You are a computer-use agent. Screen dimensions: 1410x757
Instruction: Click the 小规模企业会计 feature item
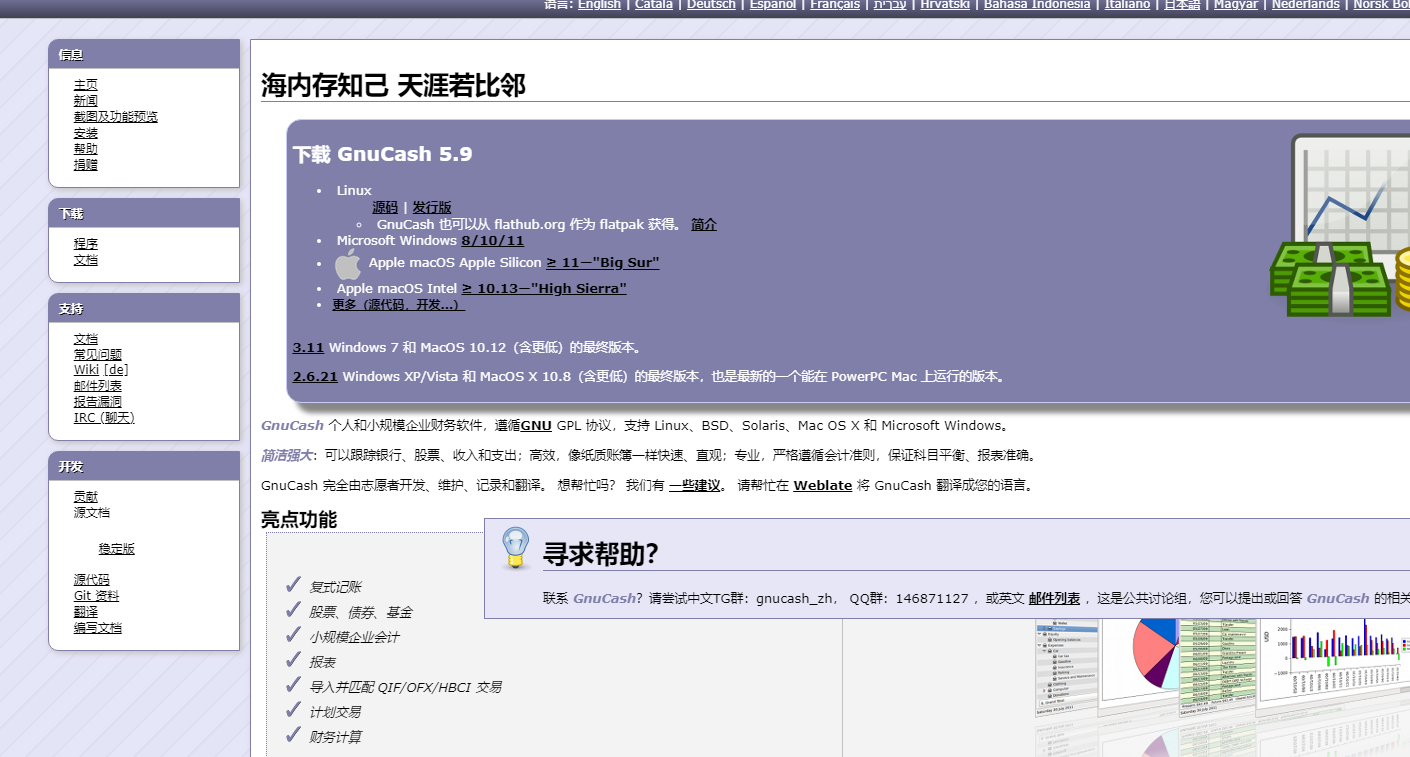(x=354, y=638)
